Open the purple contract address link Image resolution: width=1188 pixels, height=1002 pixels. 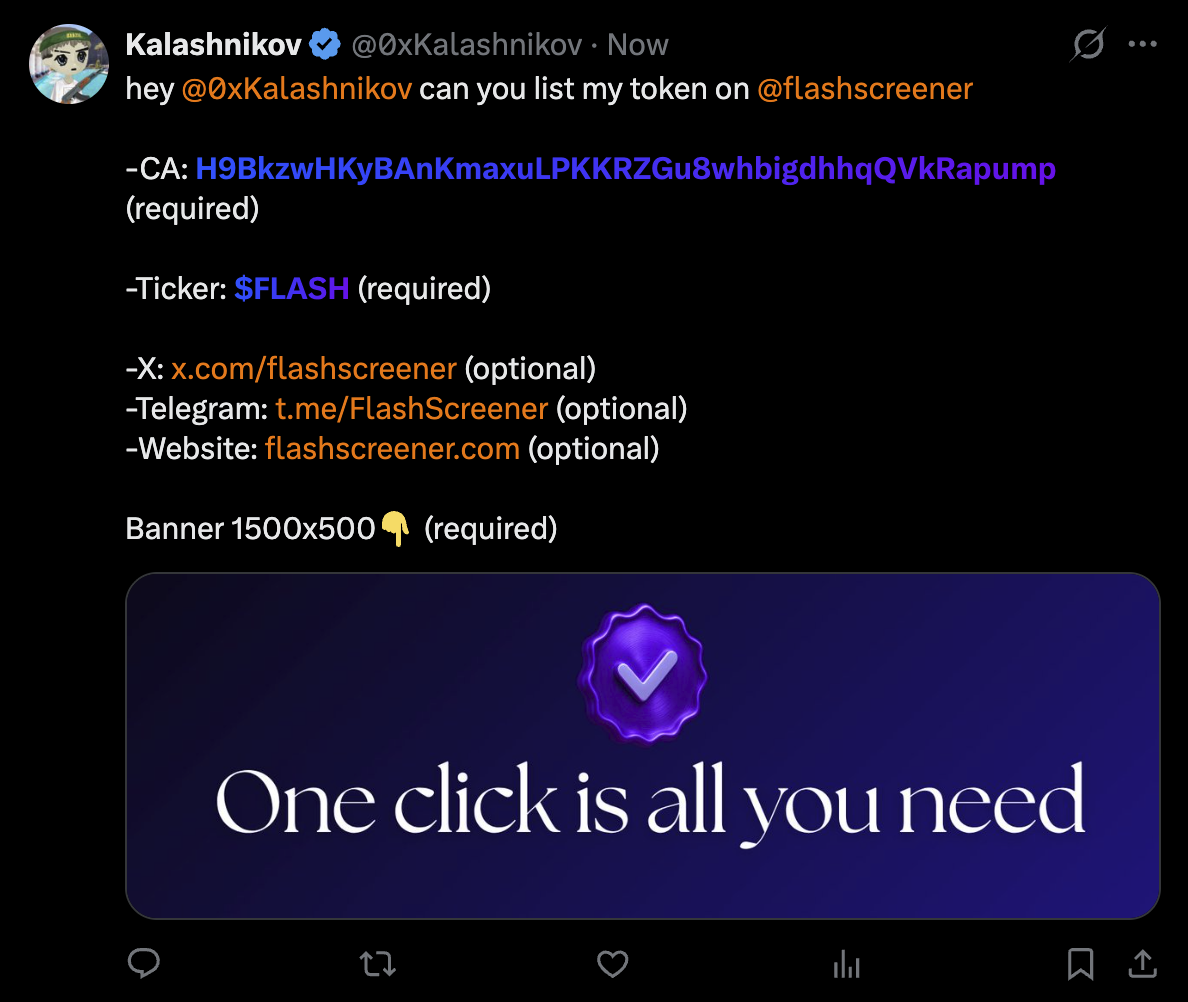[x=627, y=168]
